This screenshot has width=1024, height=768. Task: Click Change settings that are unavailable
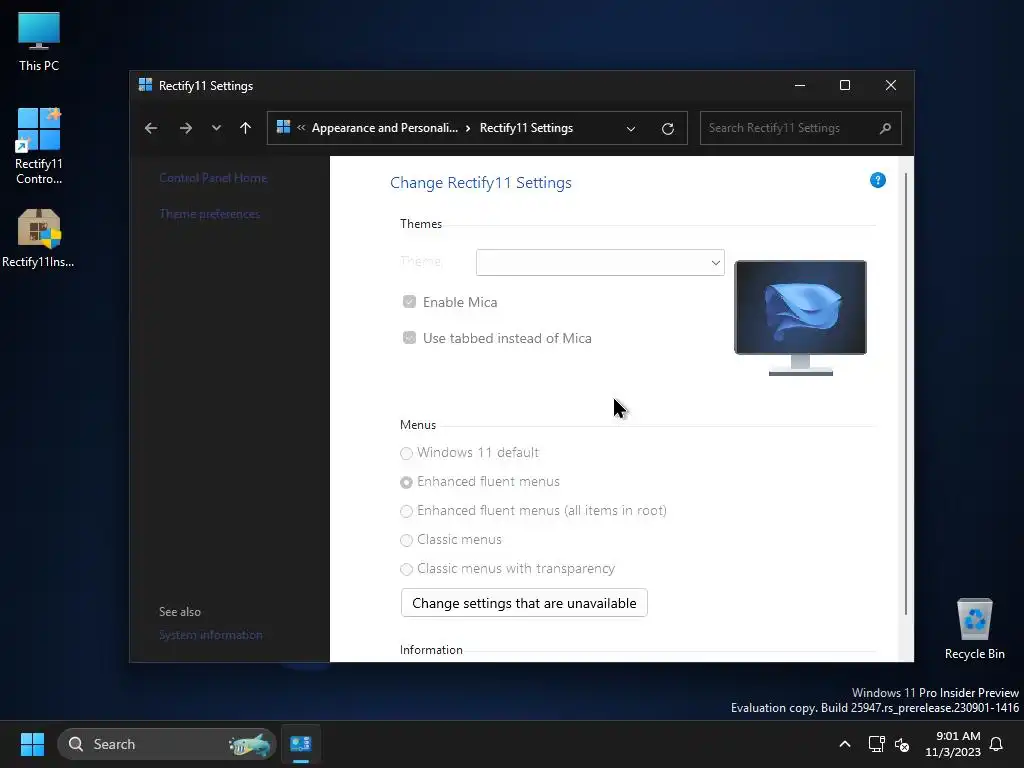pos(524,603)
